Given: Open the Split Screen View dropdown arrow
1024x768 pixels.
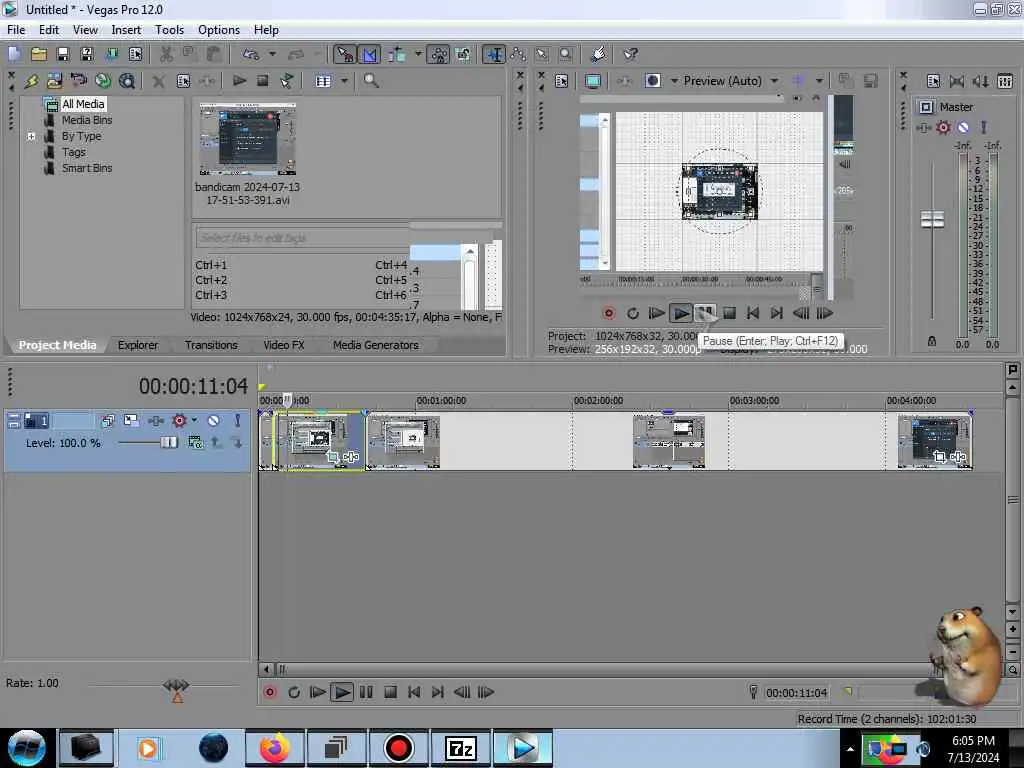Looking at the screenshot, I should (x=674, y=81).
